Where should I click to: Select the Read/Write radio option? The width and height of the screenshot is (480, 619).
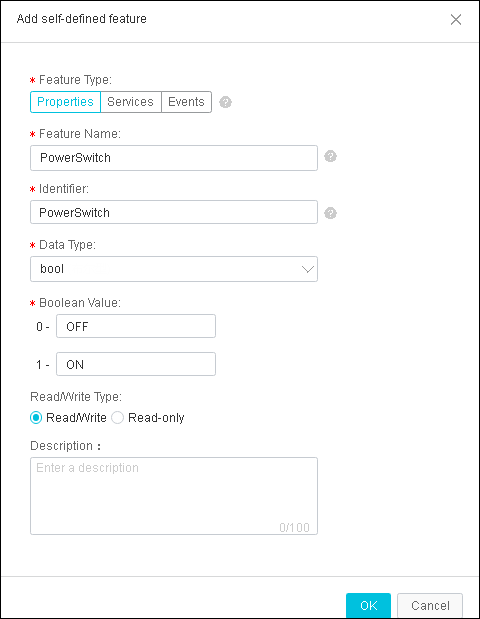click(x=36, y=418)
